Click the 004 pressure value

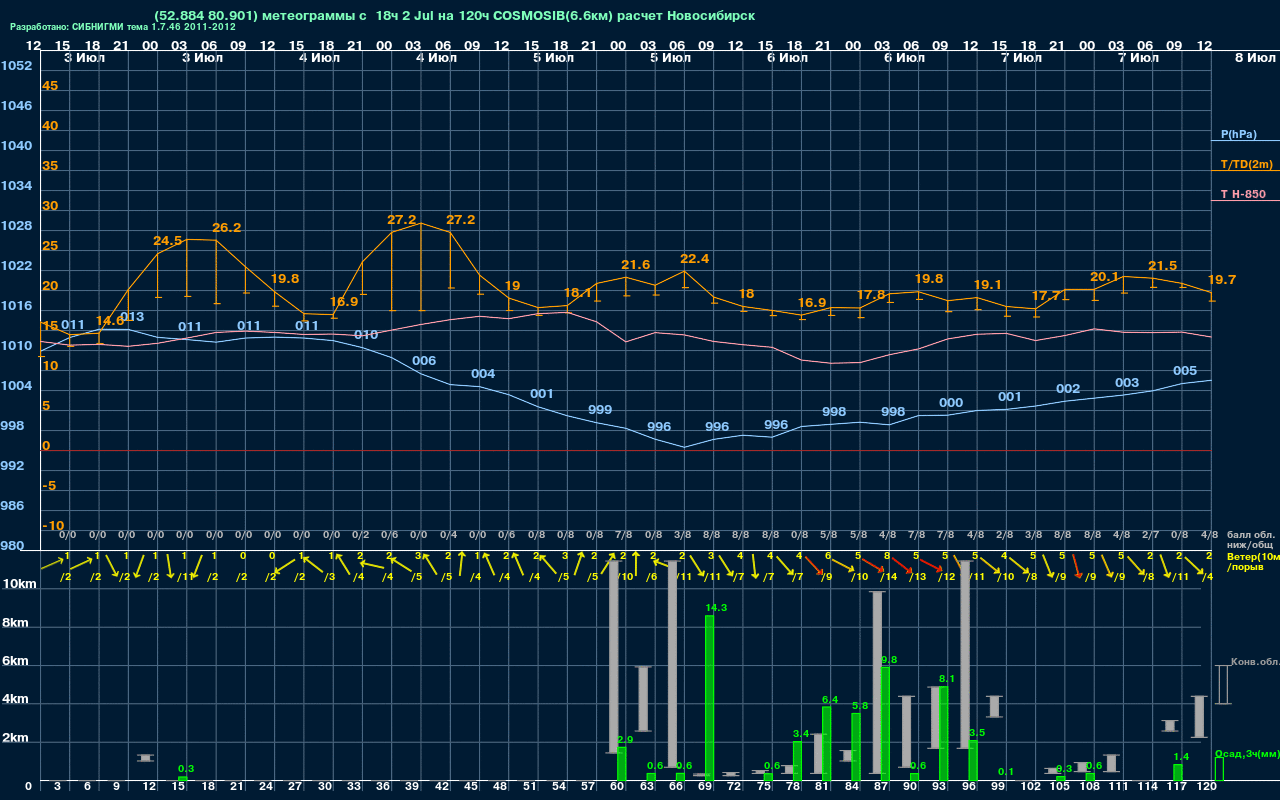pos(483,374)
